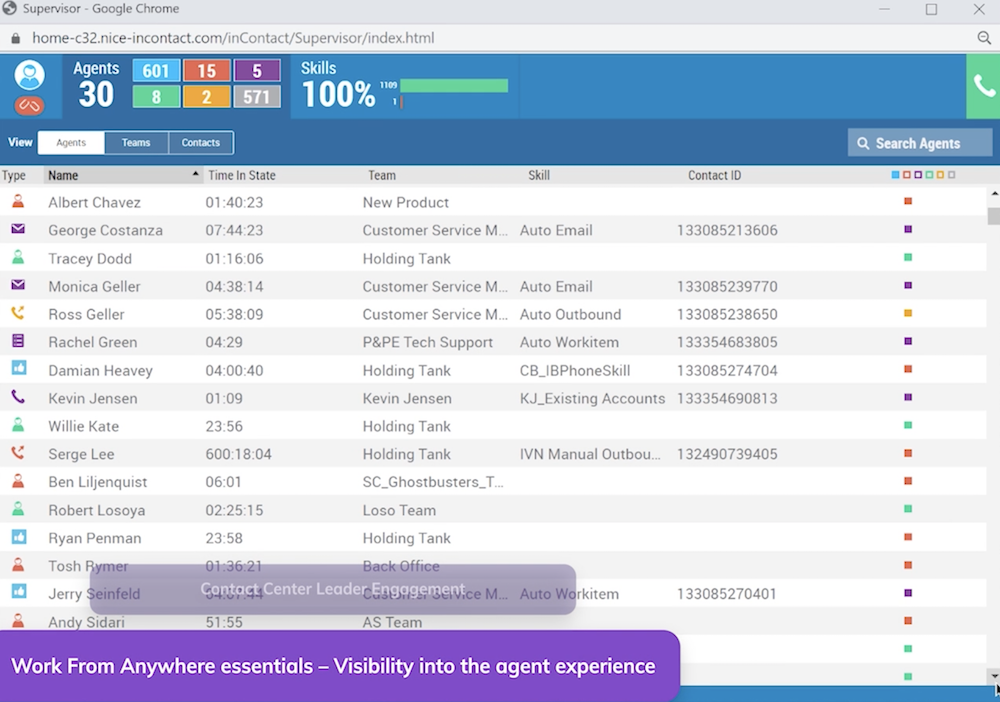The height and width of the screenshot is (702, 1000).
Task: Sort by Team column header
Action: (381, 175)
